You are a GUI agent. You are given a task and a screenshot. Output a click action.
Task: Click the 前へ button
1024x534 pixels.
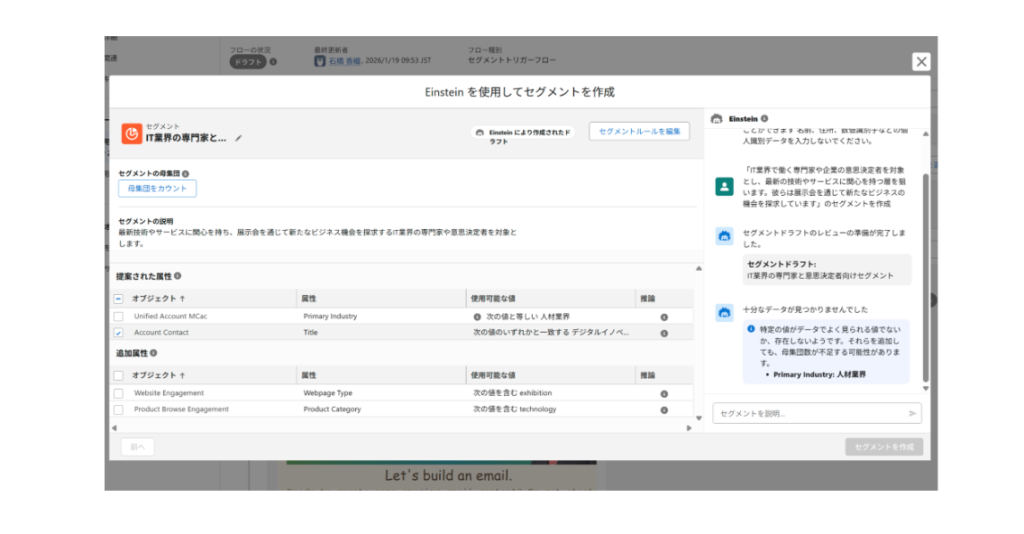[x=137, y=447]
